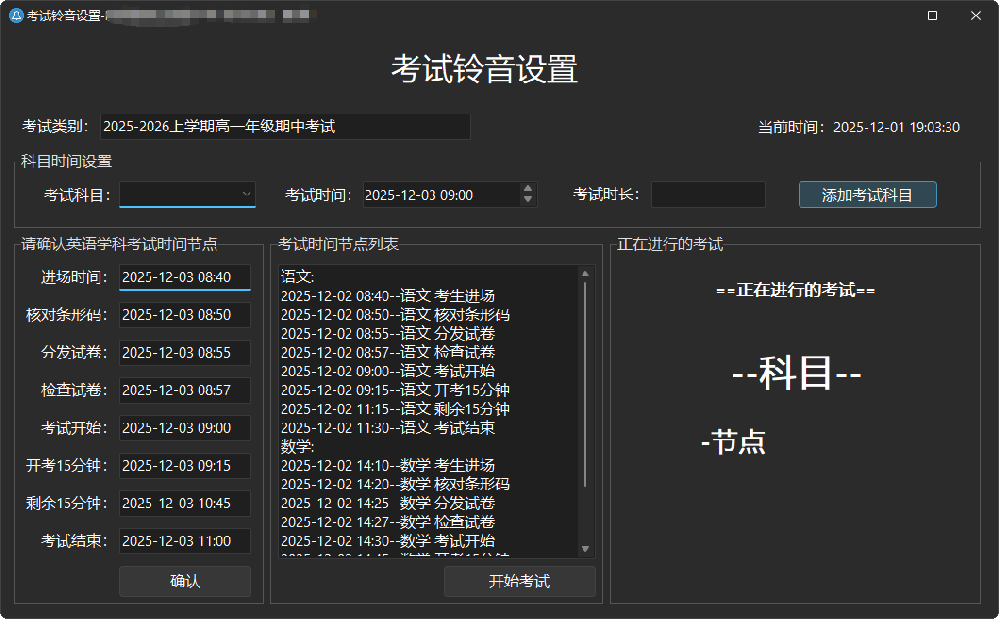This screenshot has width=1000, height=619.
Task: Edit the 剩余15分钟 remaining-time field
Action: click(x=184, y=503)
